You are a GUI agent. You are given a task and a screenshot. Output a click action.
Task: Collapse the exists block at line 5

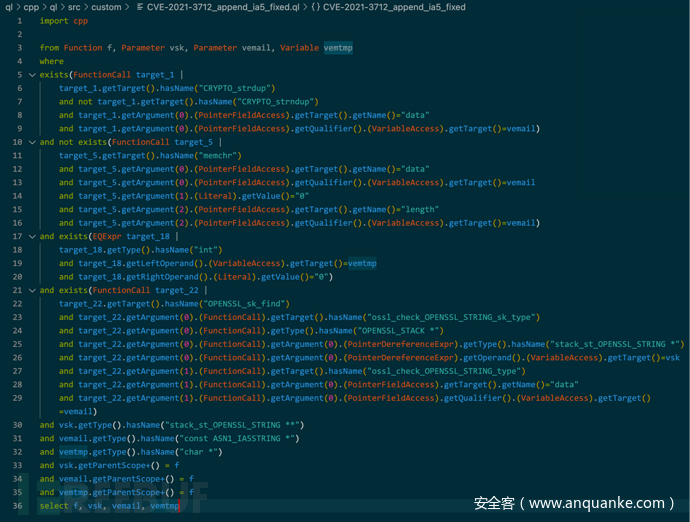[31, 75]
